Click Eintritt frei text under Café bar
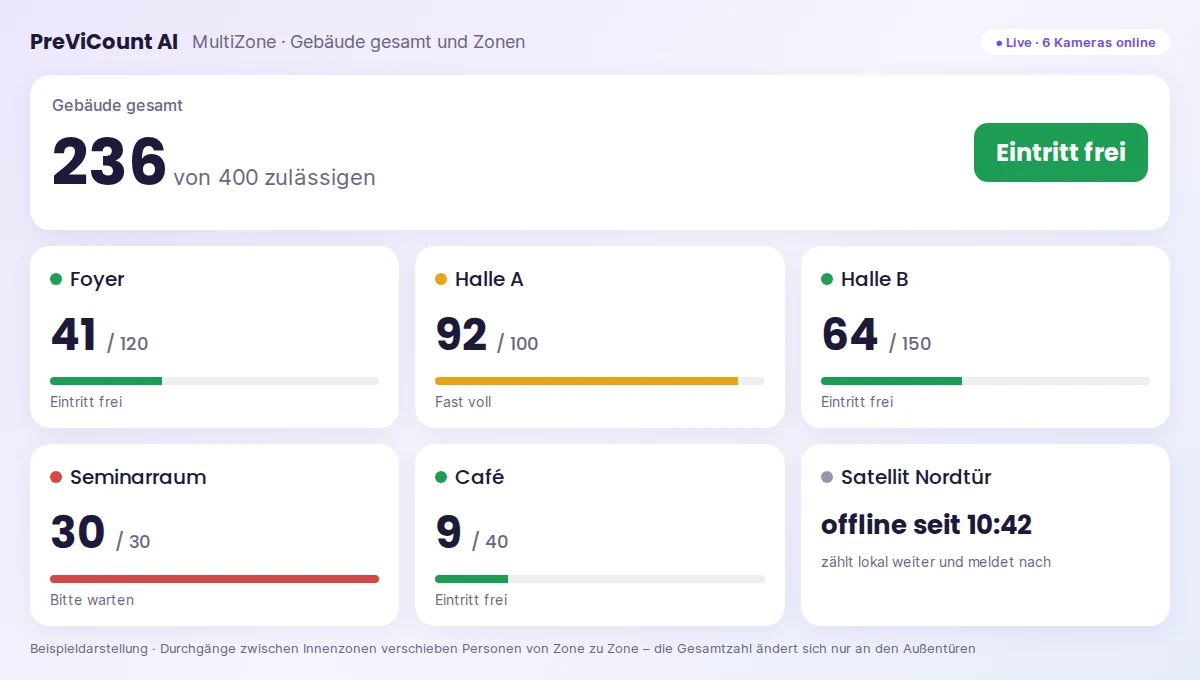Screen dimensions: 1200x680 471,600
